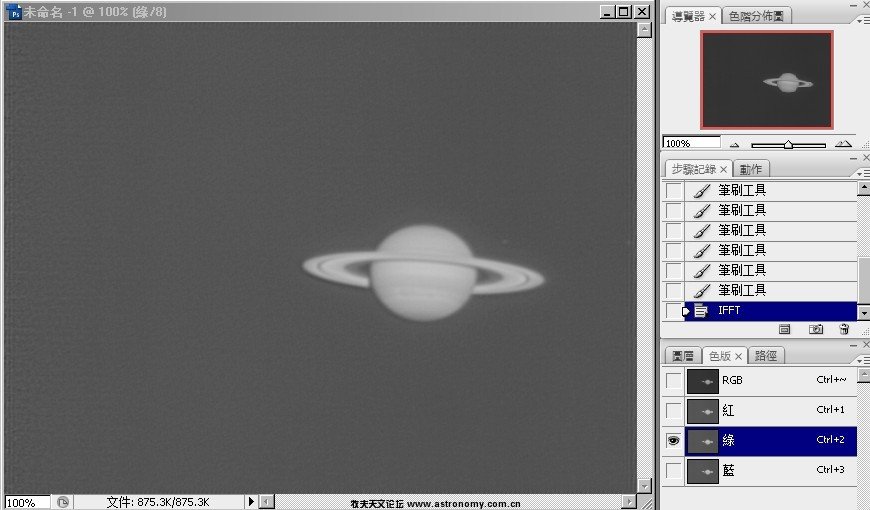
Task: Click brush icon of the 筆刷工具 step directly above IFFT
Action: (701, 291)
